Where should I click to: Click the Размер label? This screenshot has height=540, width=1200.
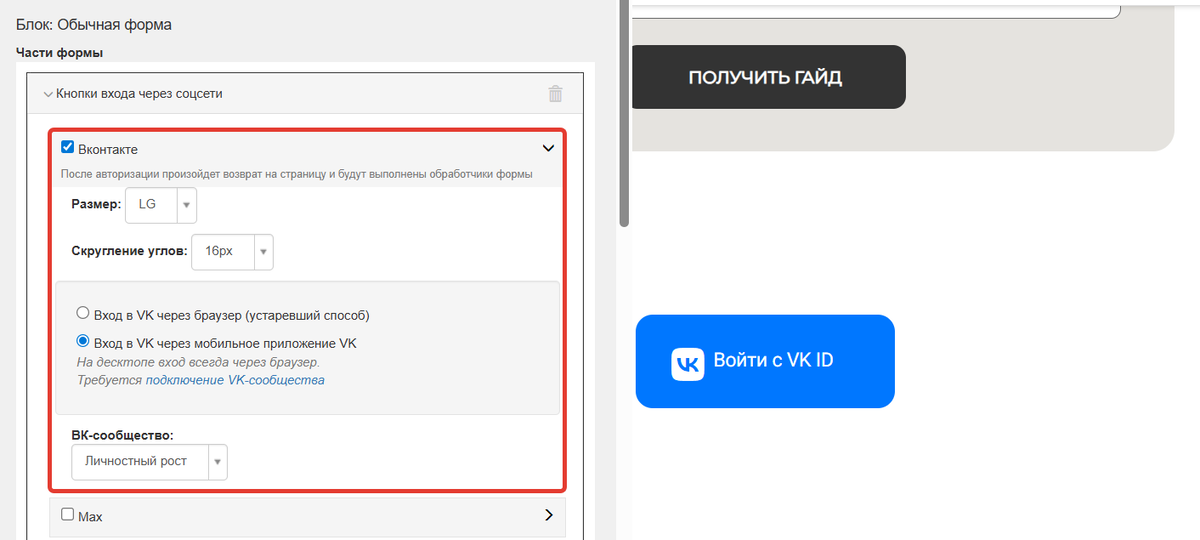(x=96, y=204)
